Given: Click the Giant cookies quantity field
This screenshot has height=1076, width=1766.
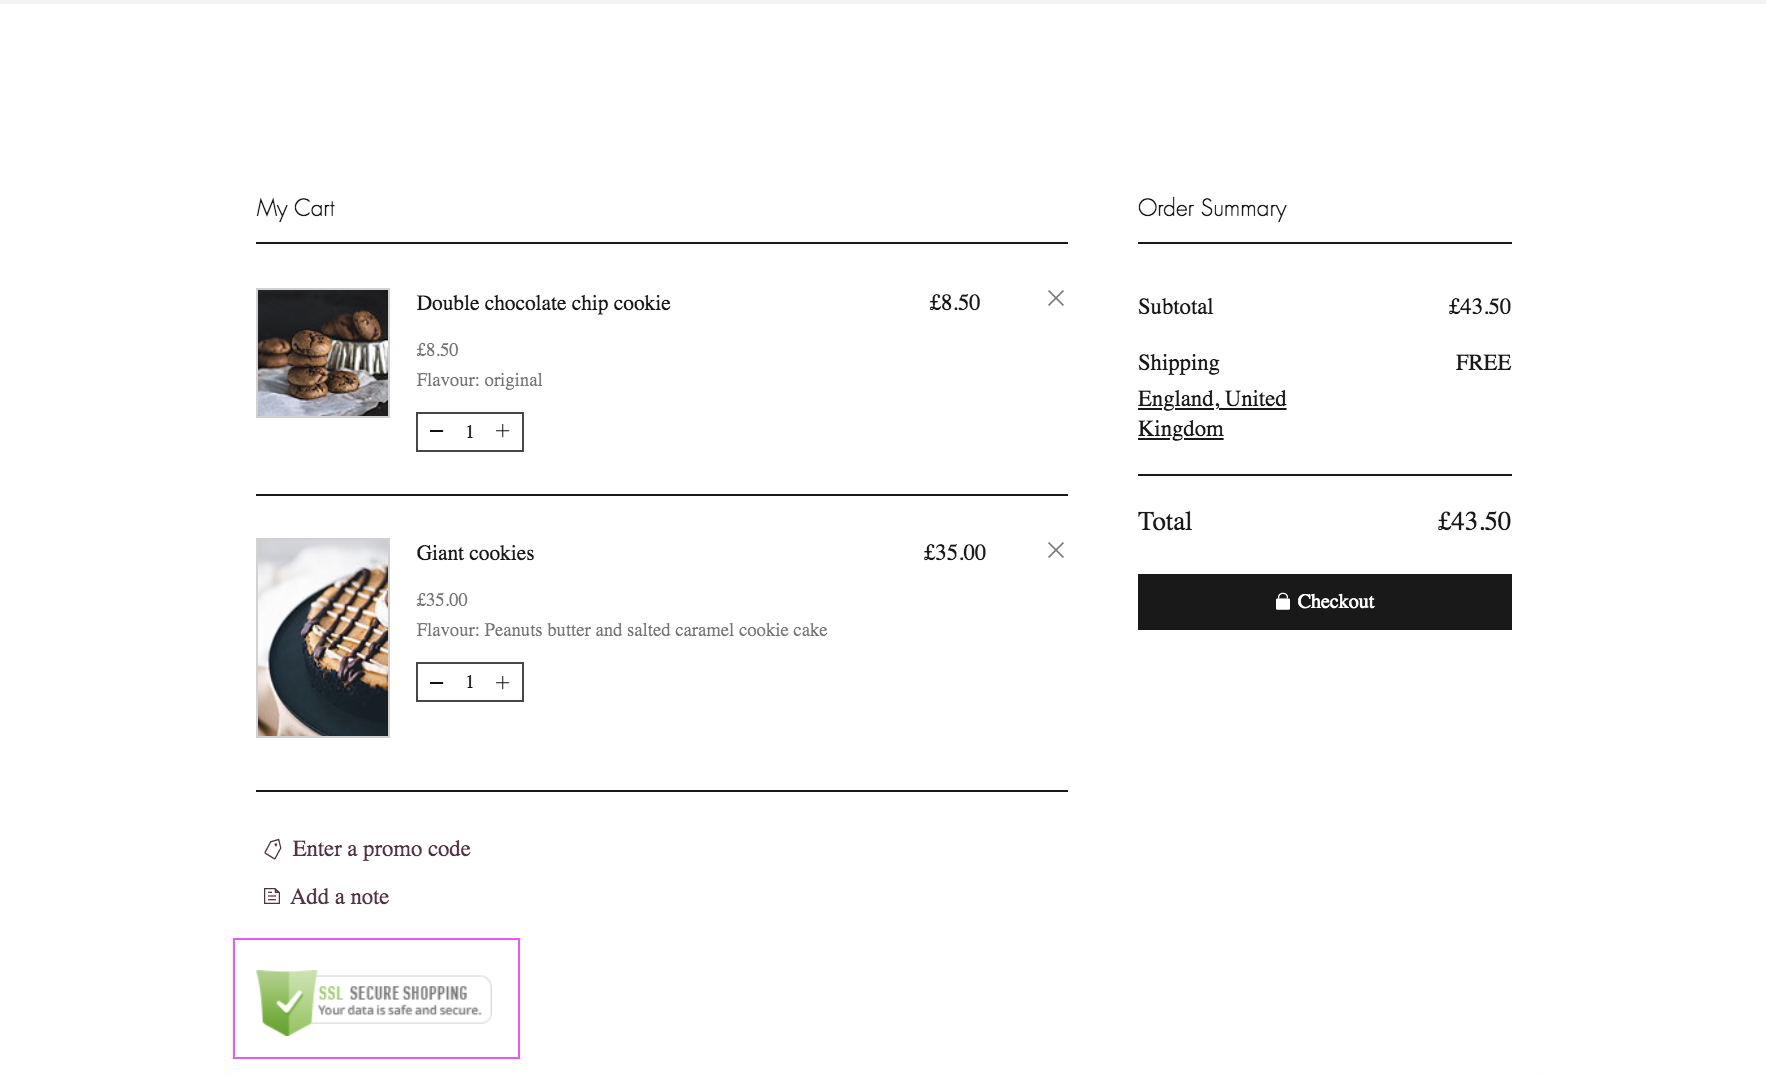Looking at the screenshot, I should pos(470,682).
